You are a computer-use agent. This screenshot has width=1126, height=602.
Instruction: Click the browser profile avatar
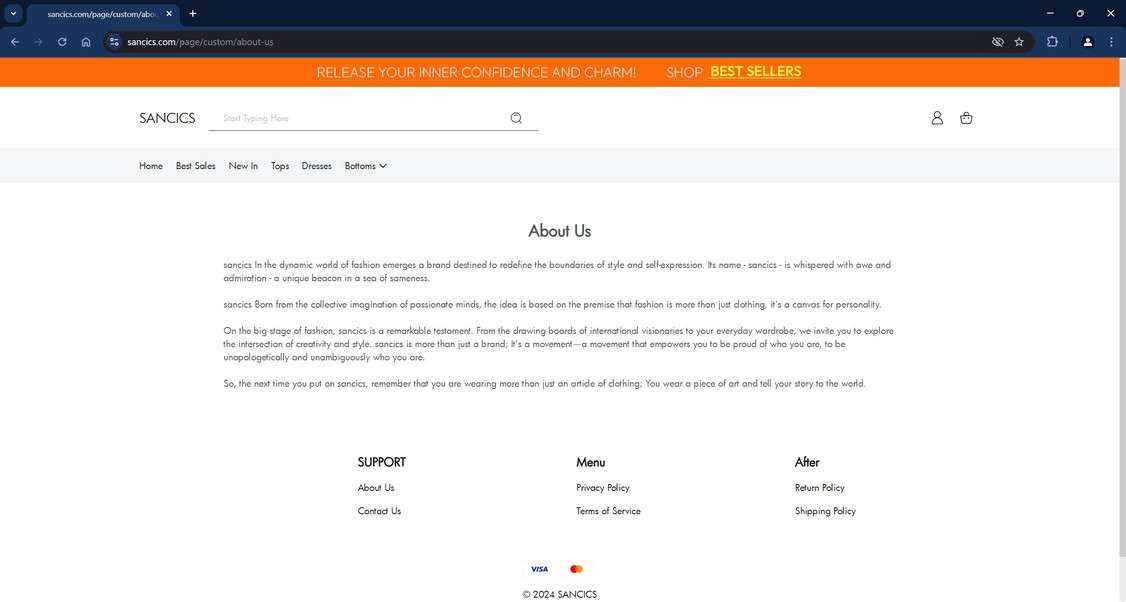1088,41
